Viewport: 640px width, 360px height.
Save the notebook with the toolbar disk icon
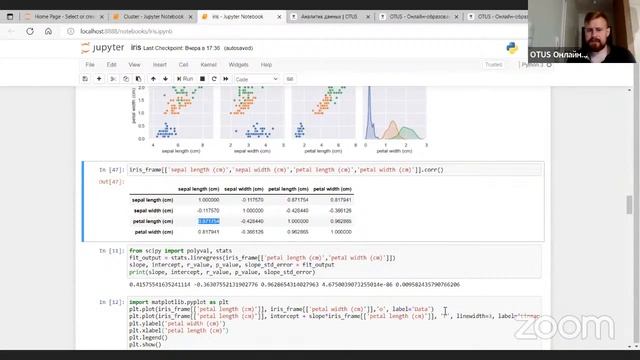[x=85, y=79]
